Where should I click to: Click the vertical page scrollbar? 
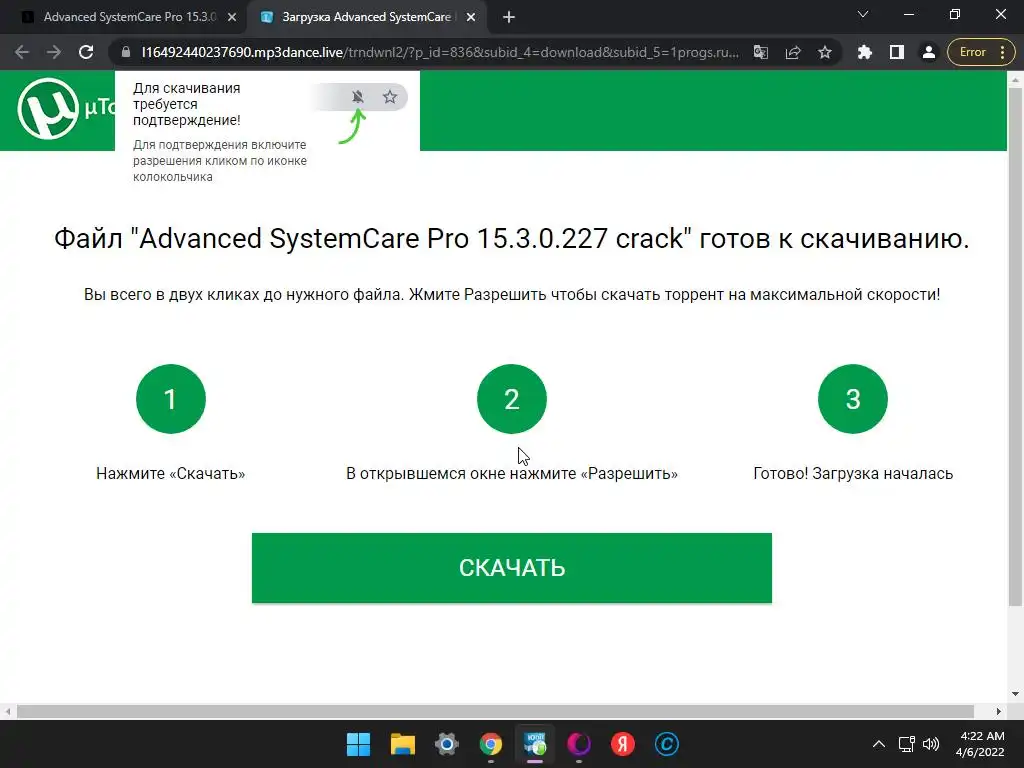[x=1014, y=348]
